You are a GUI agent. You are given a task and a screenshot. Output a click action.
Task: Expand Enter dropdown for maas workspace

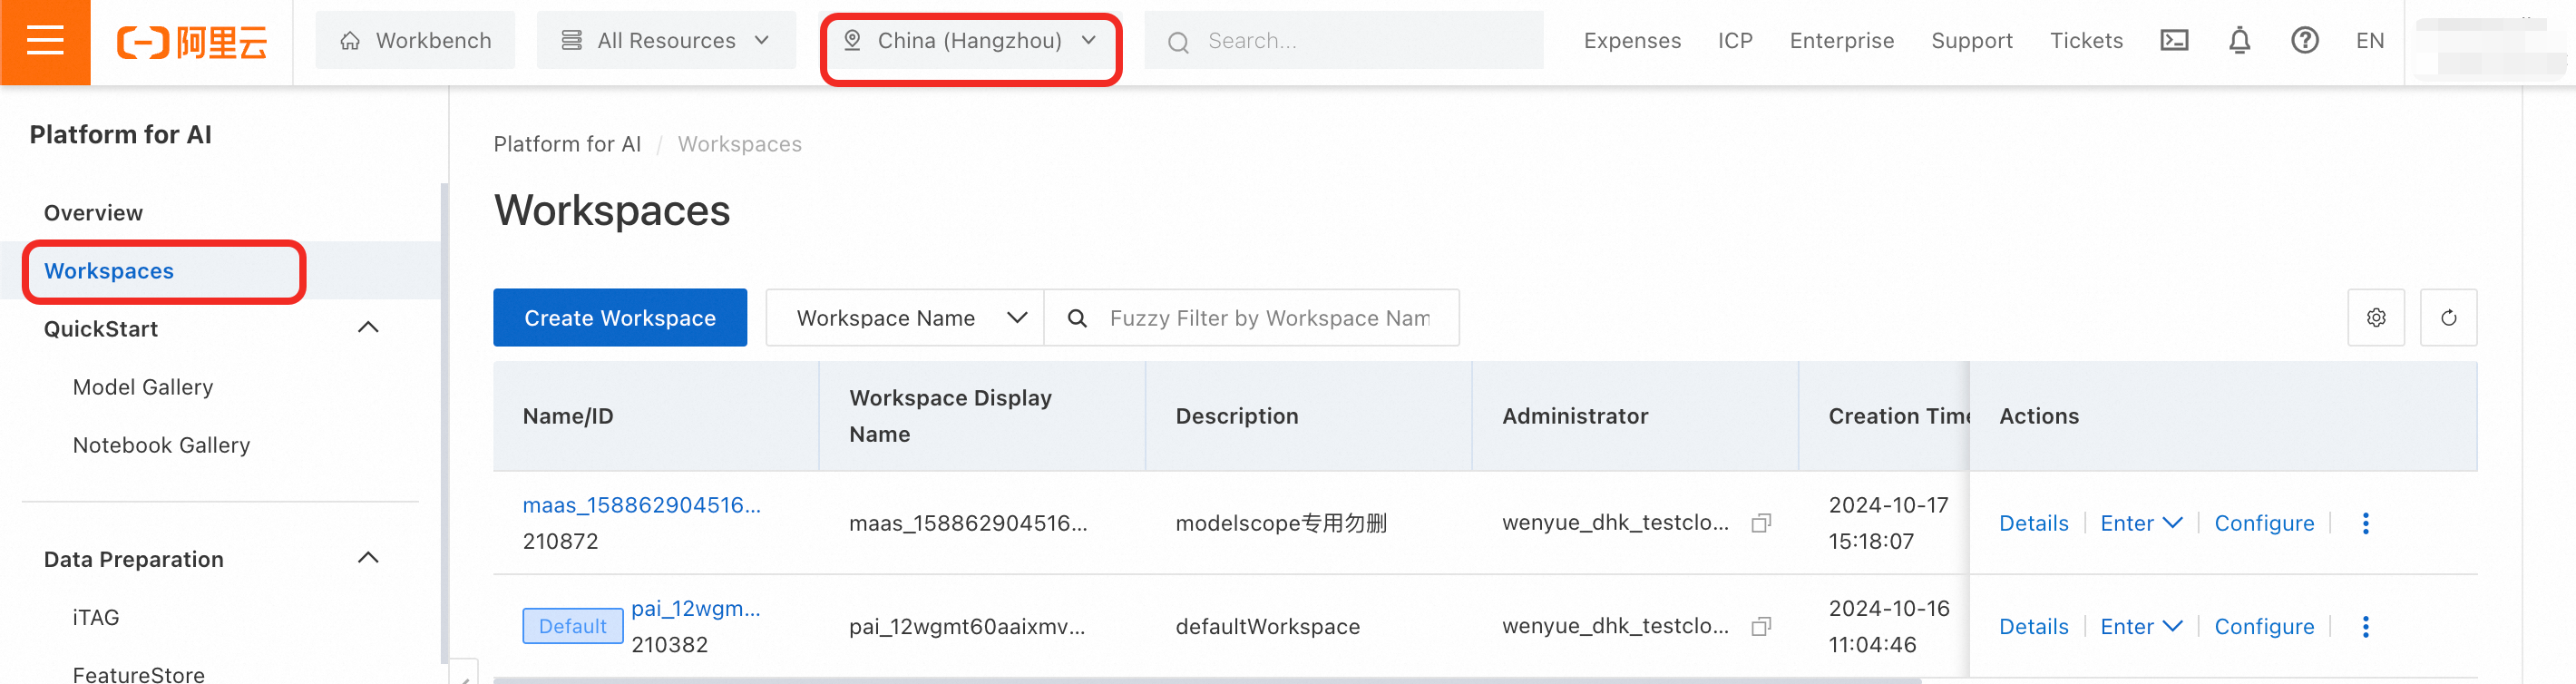(x=2140, y=523)
